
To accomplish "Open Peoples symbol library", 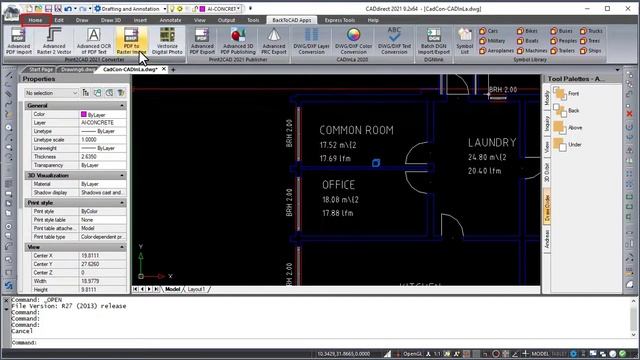I will tap(564, 41).
